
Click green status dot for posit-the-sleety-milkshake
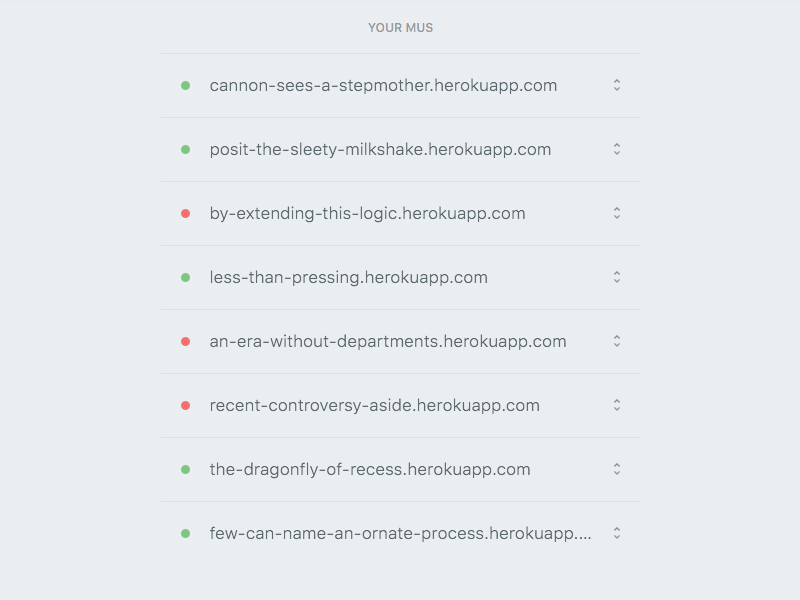[185, 150]
